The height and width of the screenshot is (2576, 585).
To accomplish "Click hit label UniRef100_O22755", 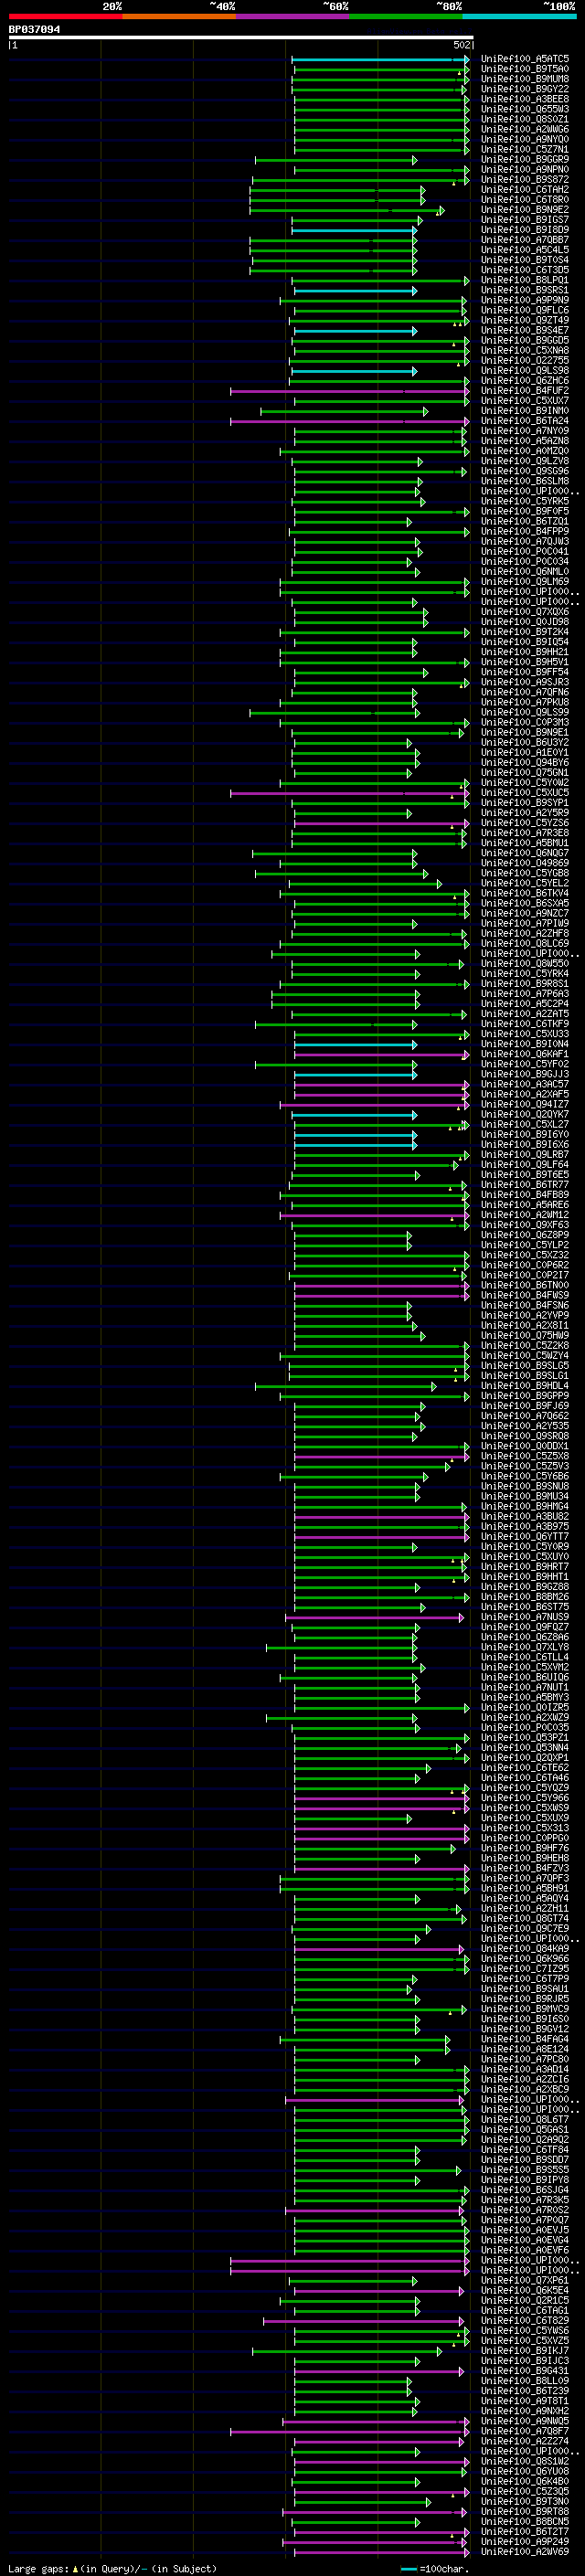I will coord(525,361).
